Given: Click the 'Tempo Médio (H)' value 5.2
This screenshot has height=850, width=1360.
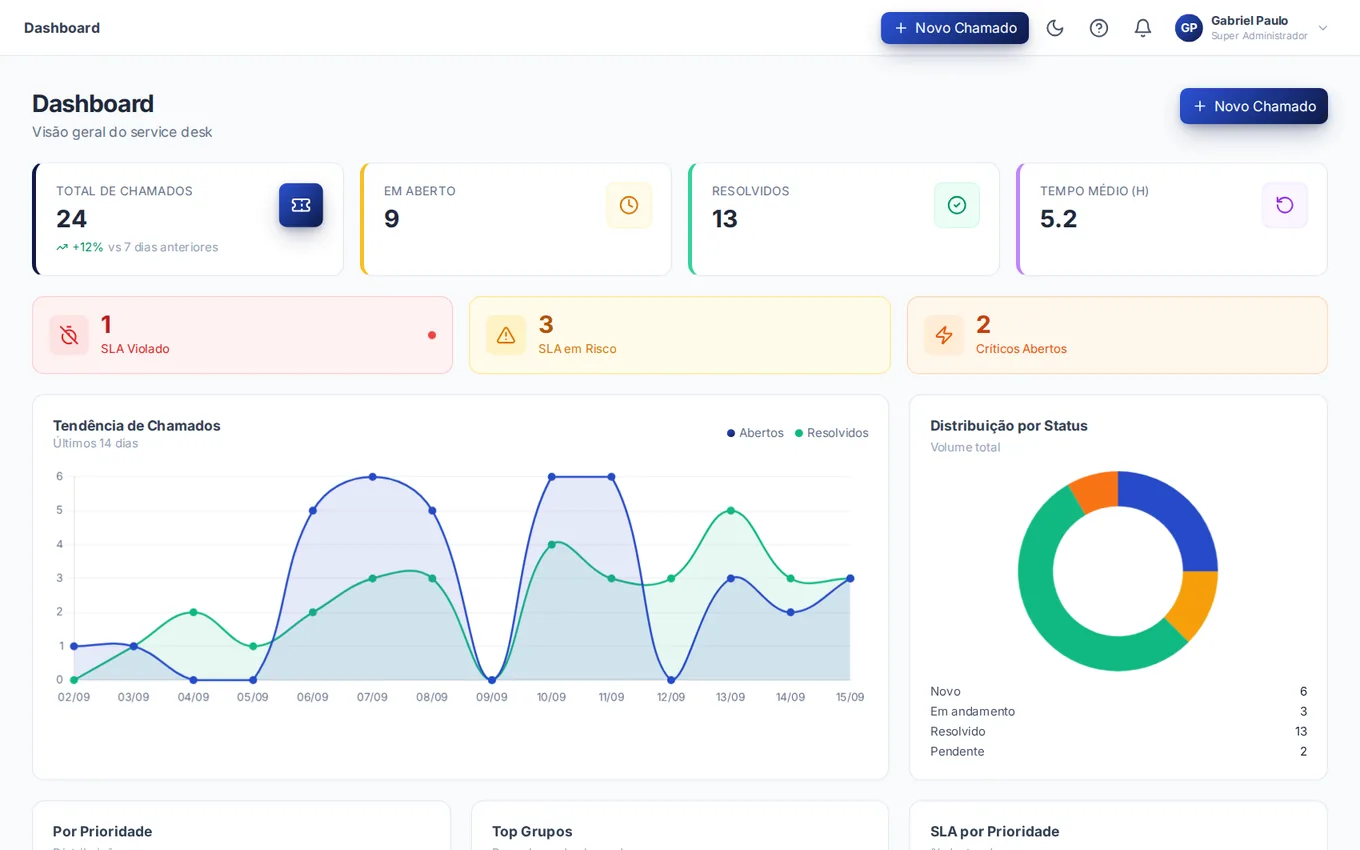Looking at the screenshot, I should pos(1059,219).
